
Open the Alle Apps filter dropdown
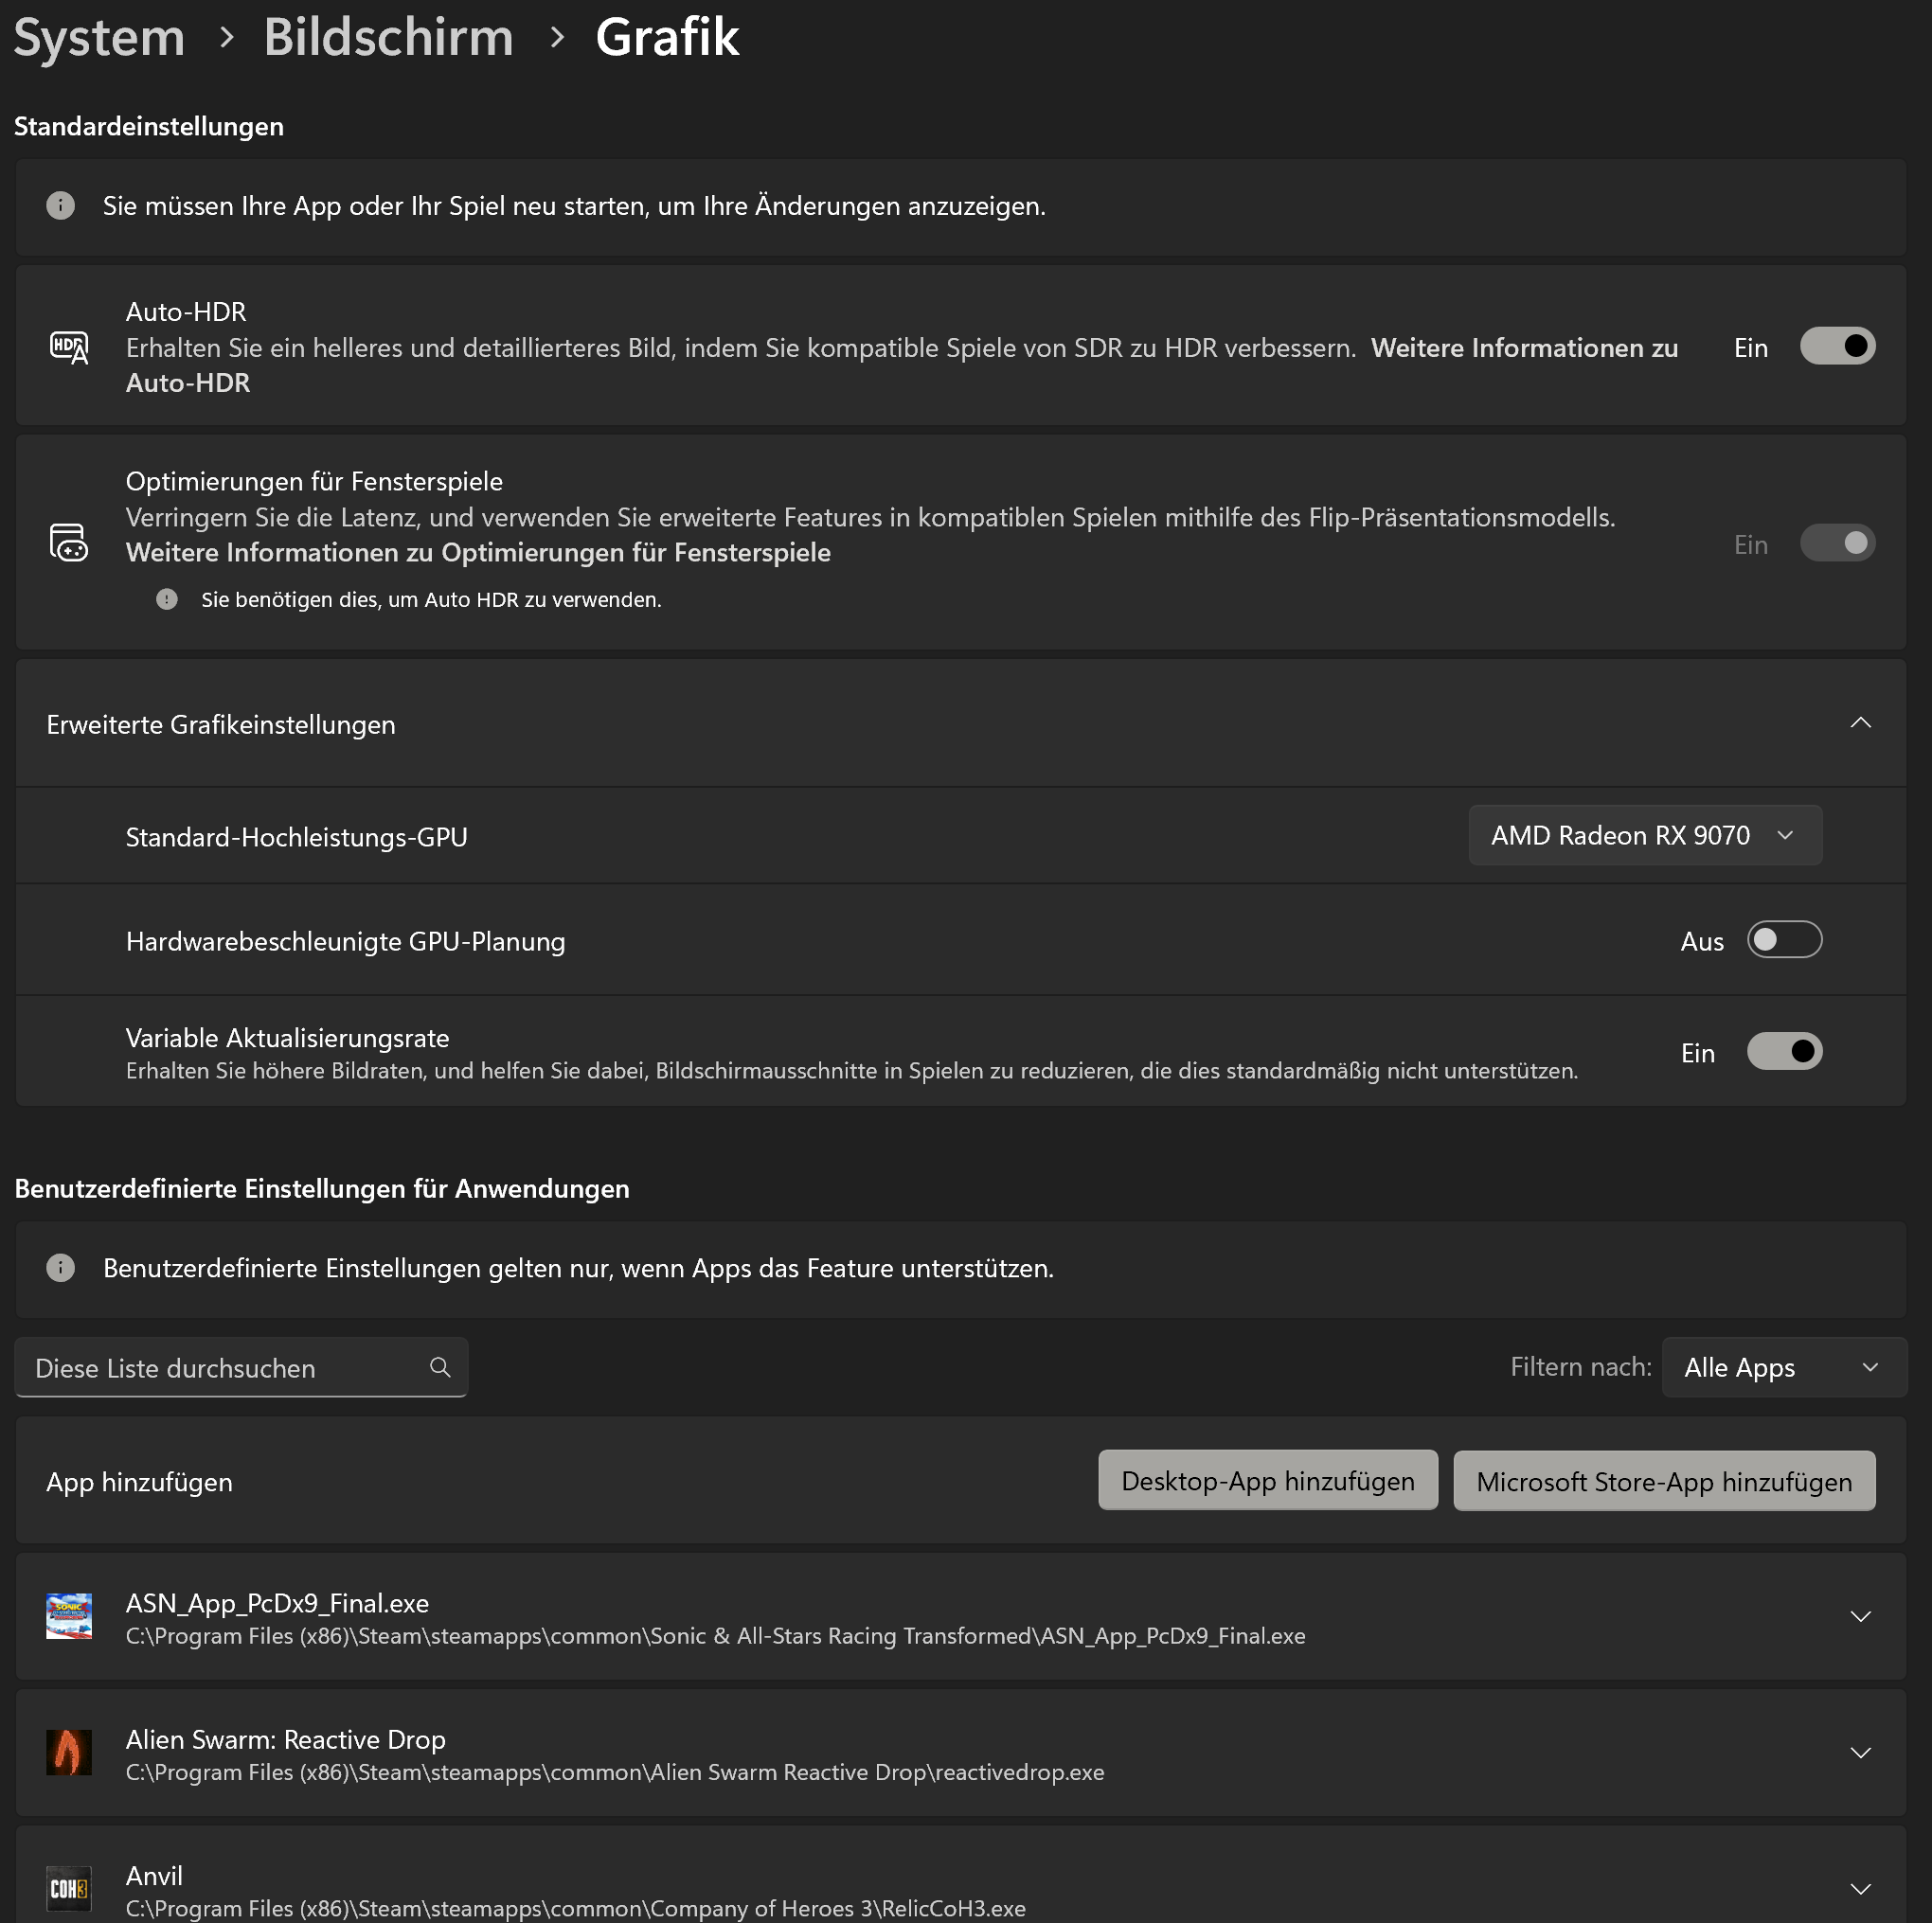[1784, 1367]
